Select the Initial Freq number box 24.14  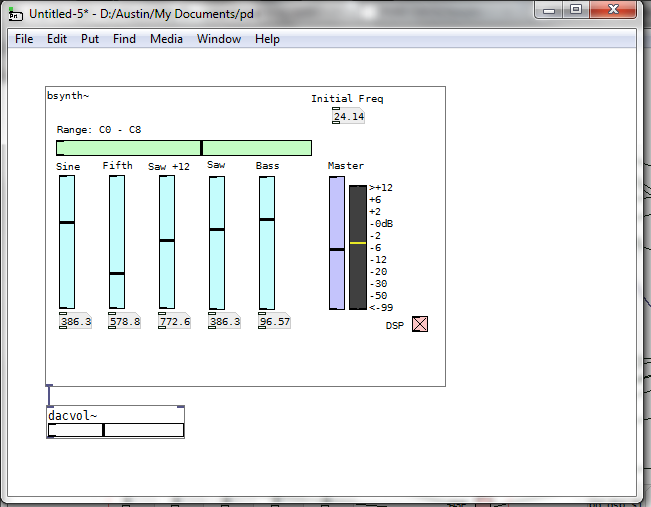pos(348,116)
